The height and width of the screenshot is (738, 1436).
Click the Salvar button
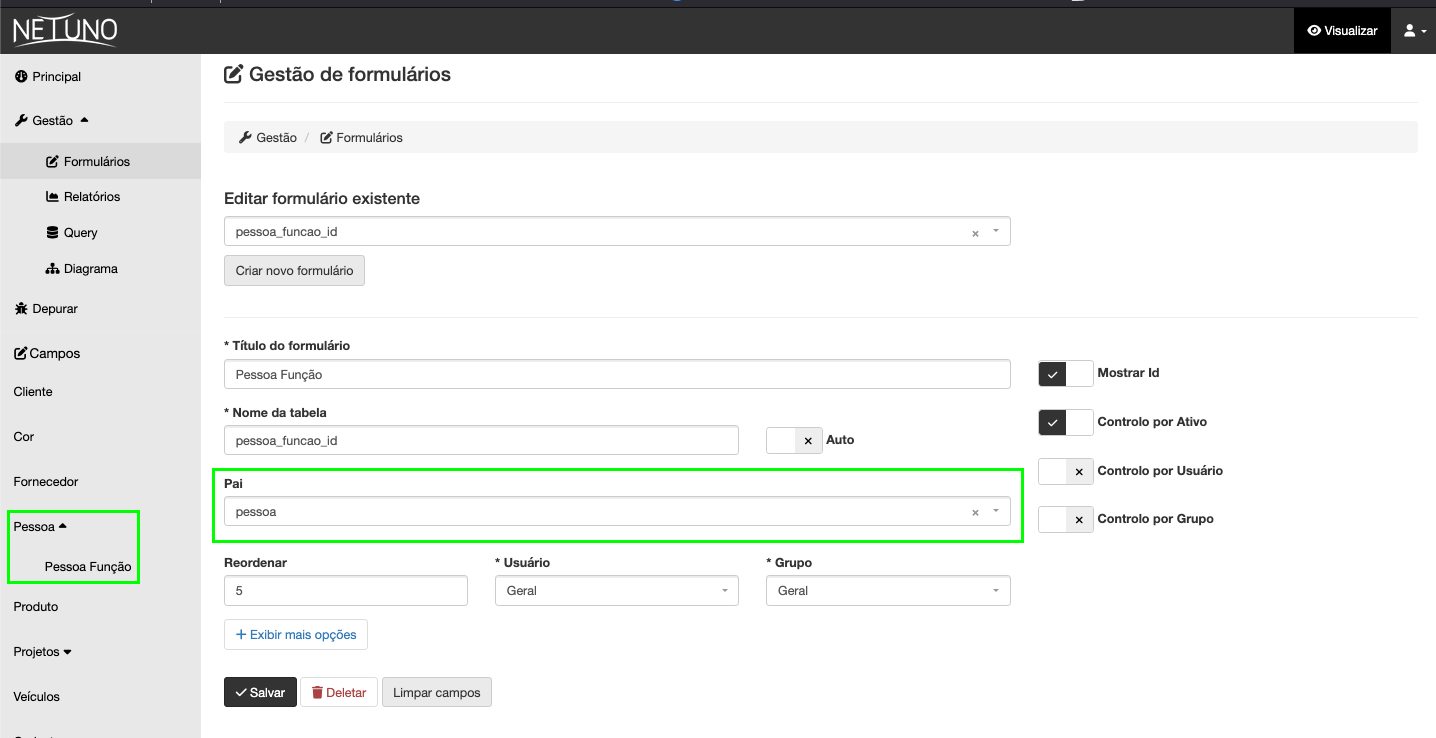pos(260,693)
